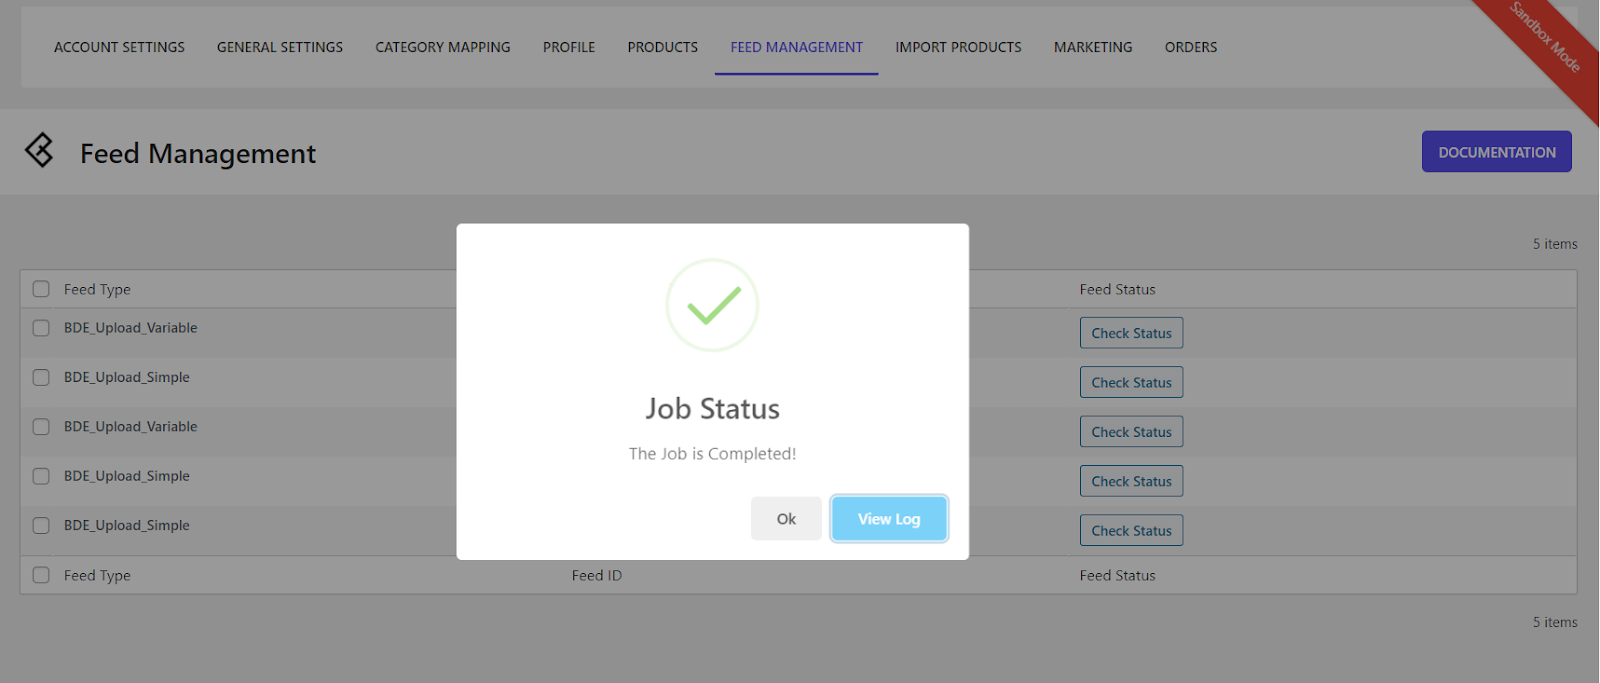Switch to Marketing tab
1600x683 pixels.
[1093, 47]
